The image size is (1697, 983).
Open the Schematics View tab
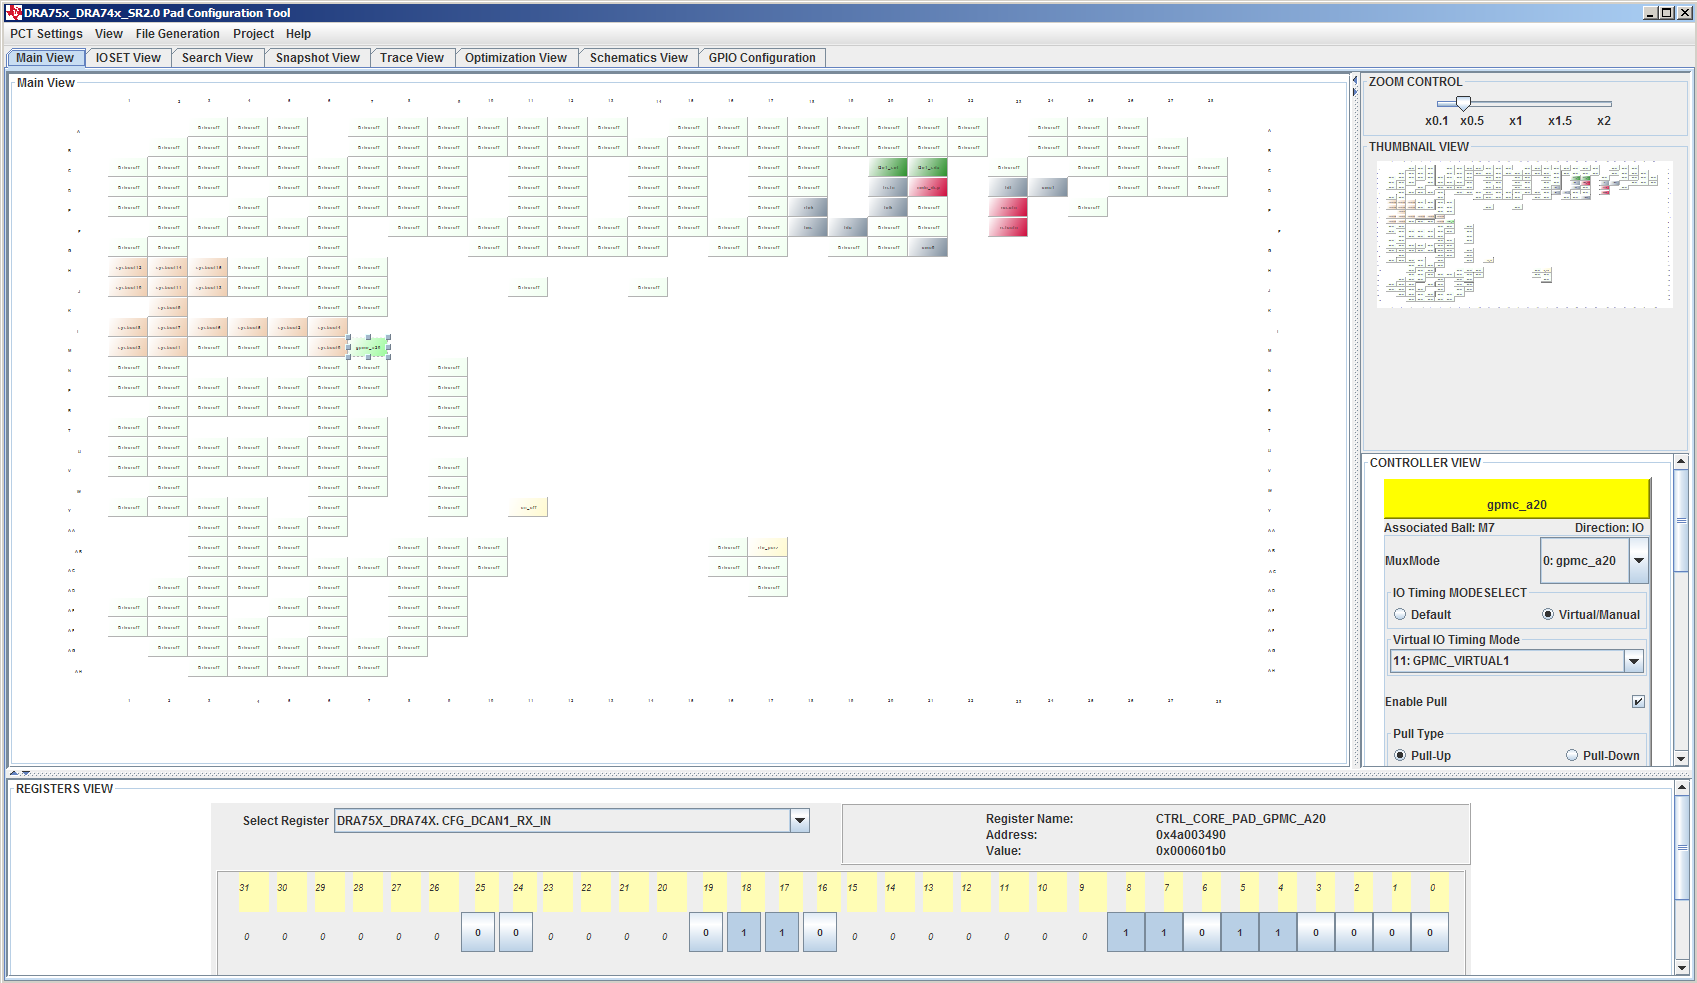click(x=639, y=57)
